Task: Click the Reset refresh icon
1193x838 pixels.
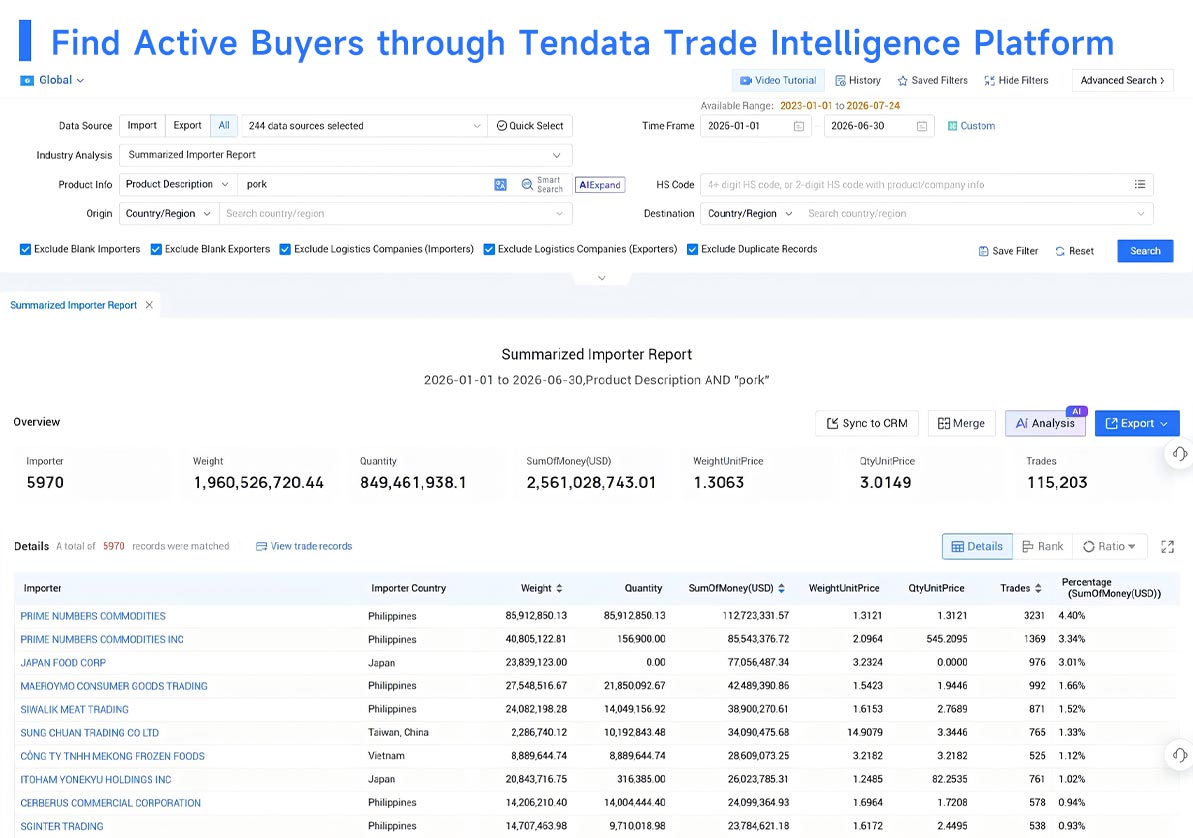Action: point(1060,251)
